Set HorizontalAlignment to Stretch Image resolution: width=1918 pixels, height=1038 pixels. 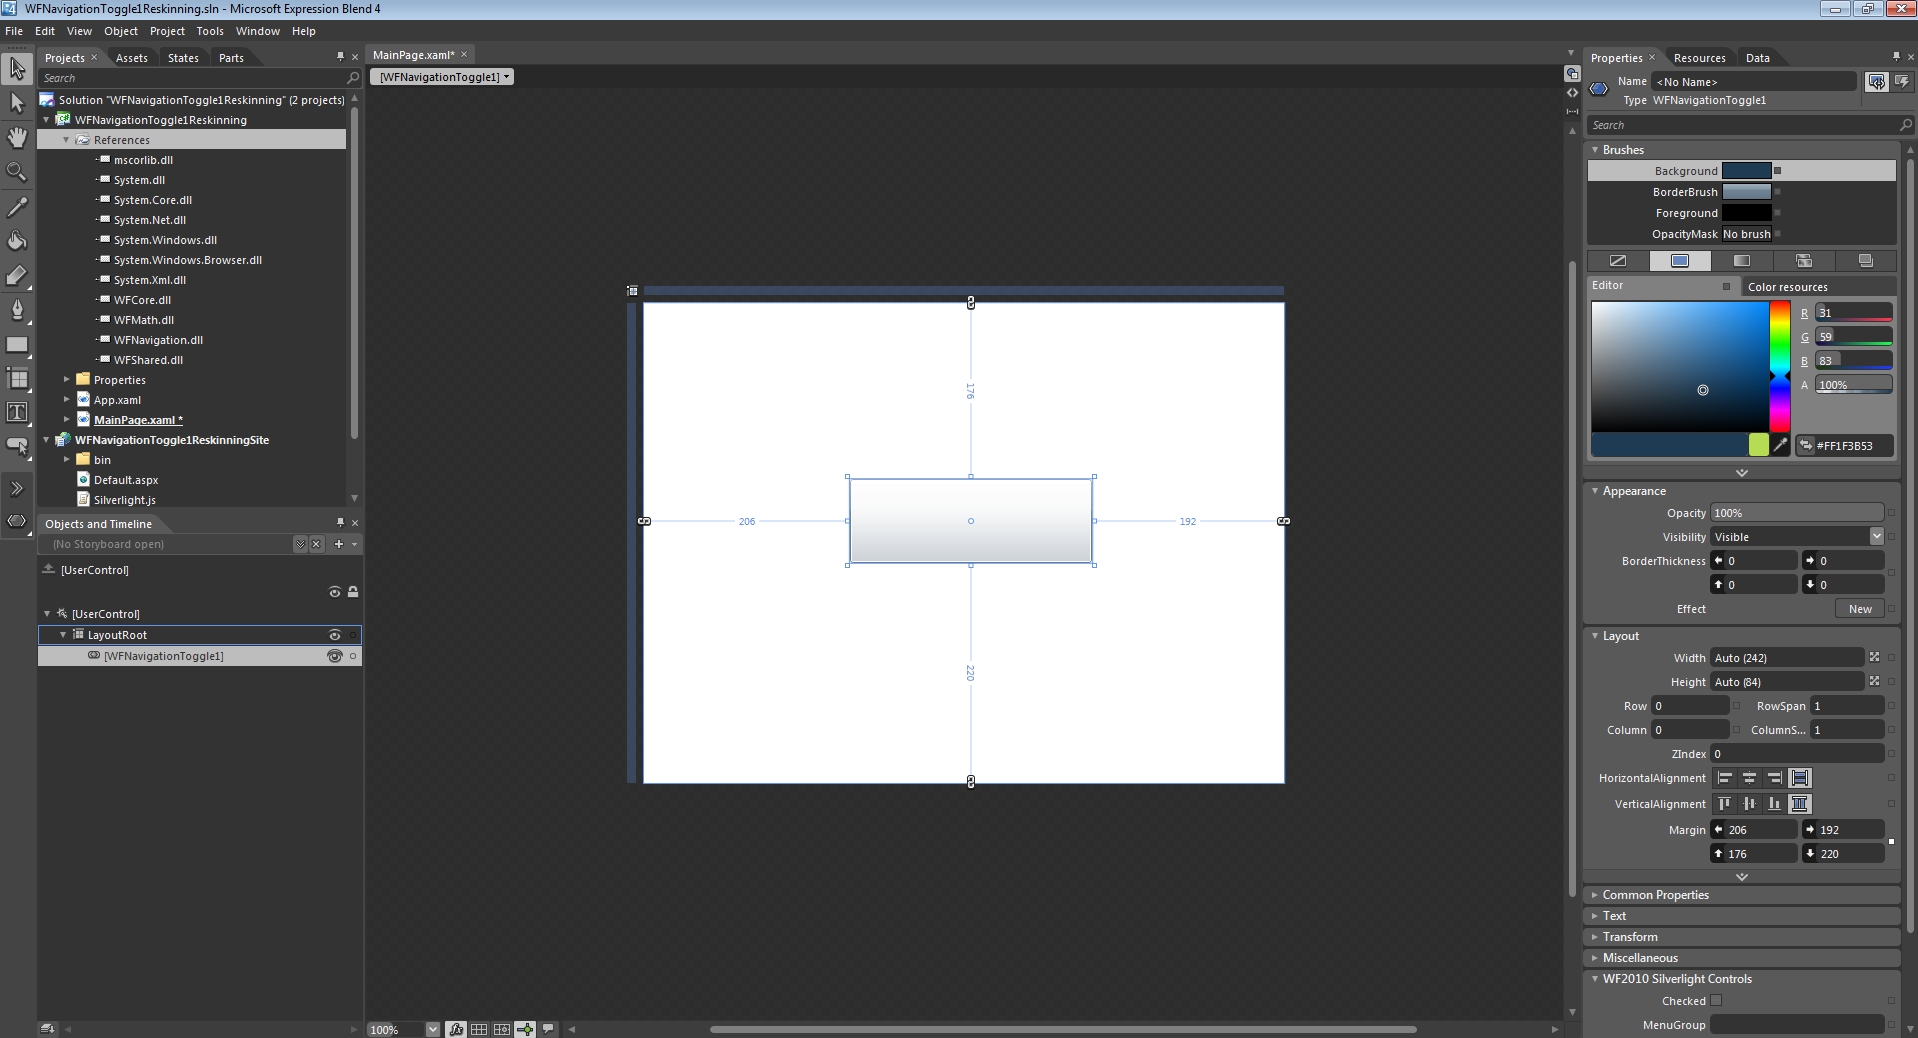(1799, 778)
